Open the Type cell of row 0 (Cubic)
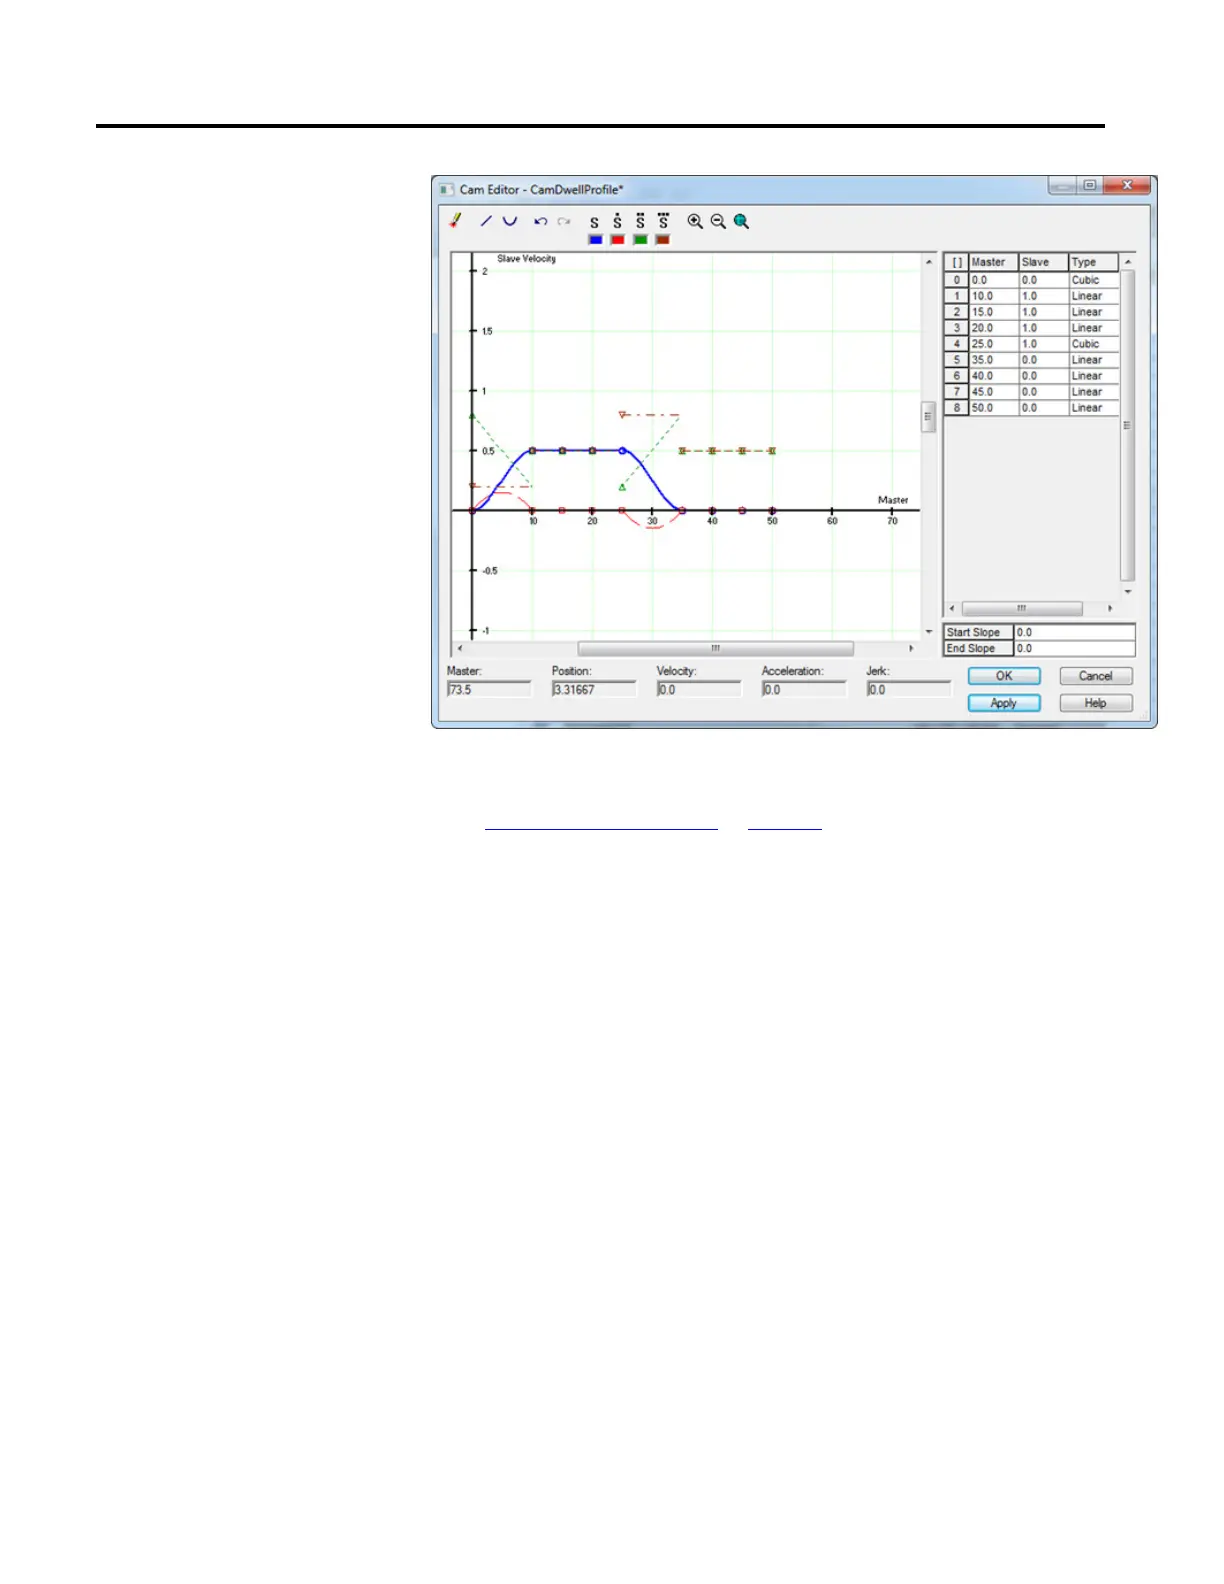This screenshot has width=1224, height=1584. point(1094,280)
